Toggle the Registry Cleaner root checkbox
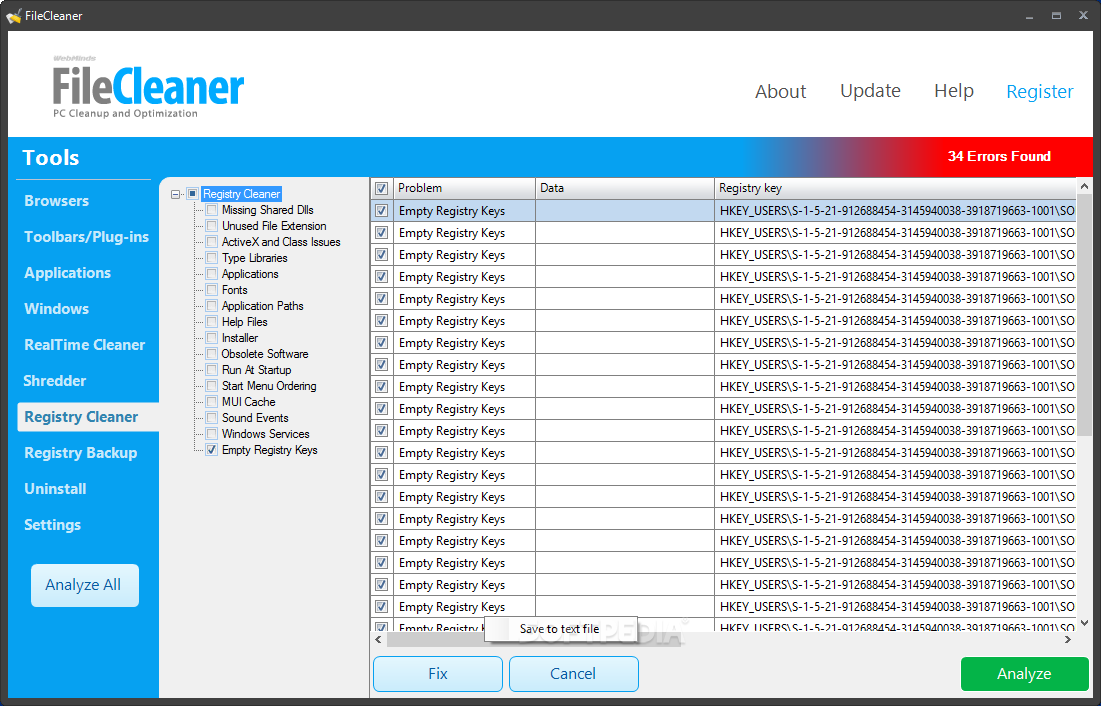Image resolution: width=1101 pixels, height=706 pixels. [192, 194]
